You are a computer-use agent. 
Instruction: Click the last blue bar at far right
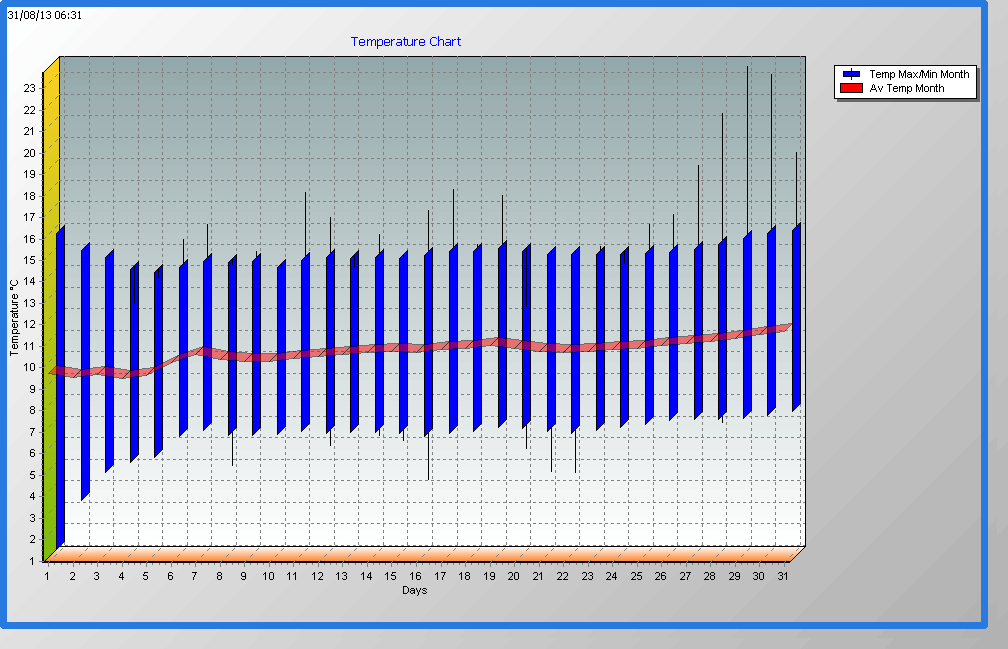point(796,320)
